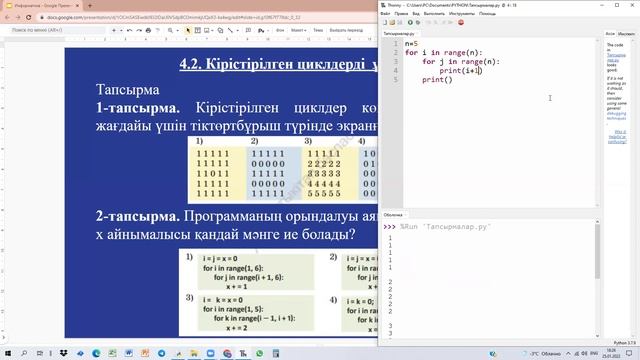Viewport: 640px width, 360px height.
Task: Switch to the Оболочка shell tab
Action: pos(393,215)
